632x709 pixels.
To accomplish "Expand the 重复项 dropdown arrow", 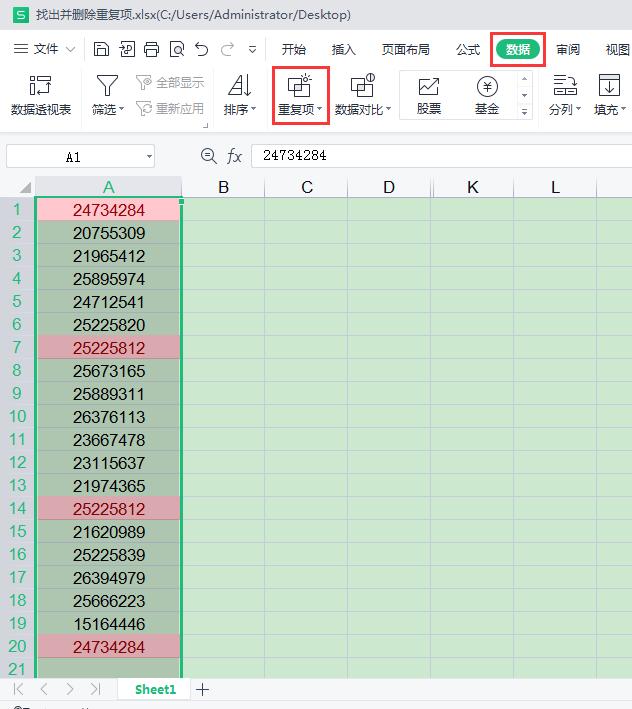I will pyautogui.click(x=320, y=109).
